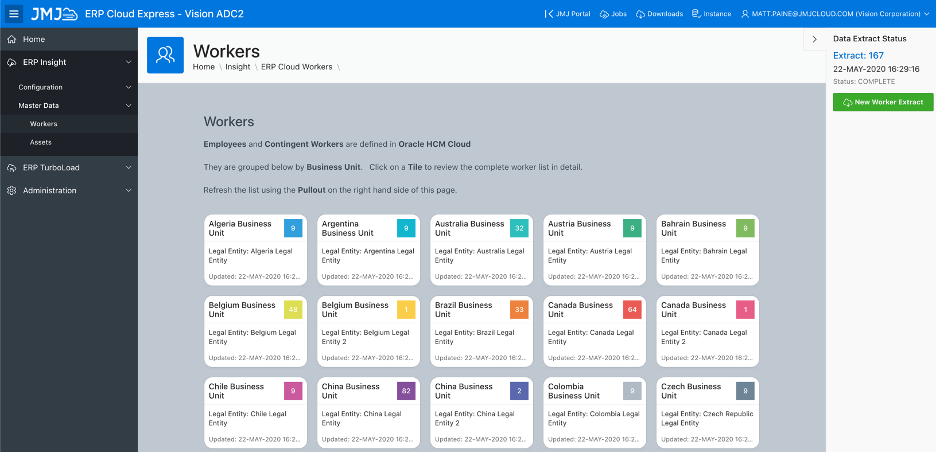The height and width of the screenshot is (452, 936).
Task: Click the Insight breadcrumb link
Action: (x=238, y=67)
